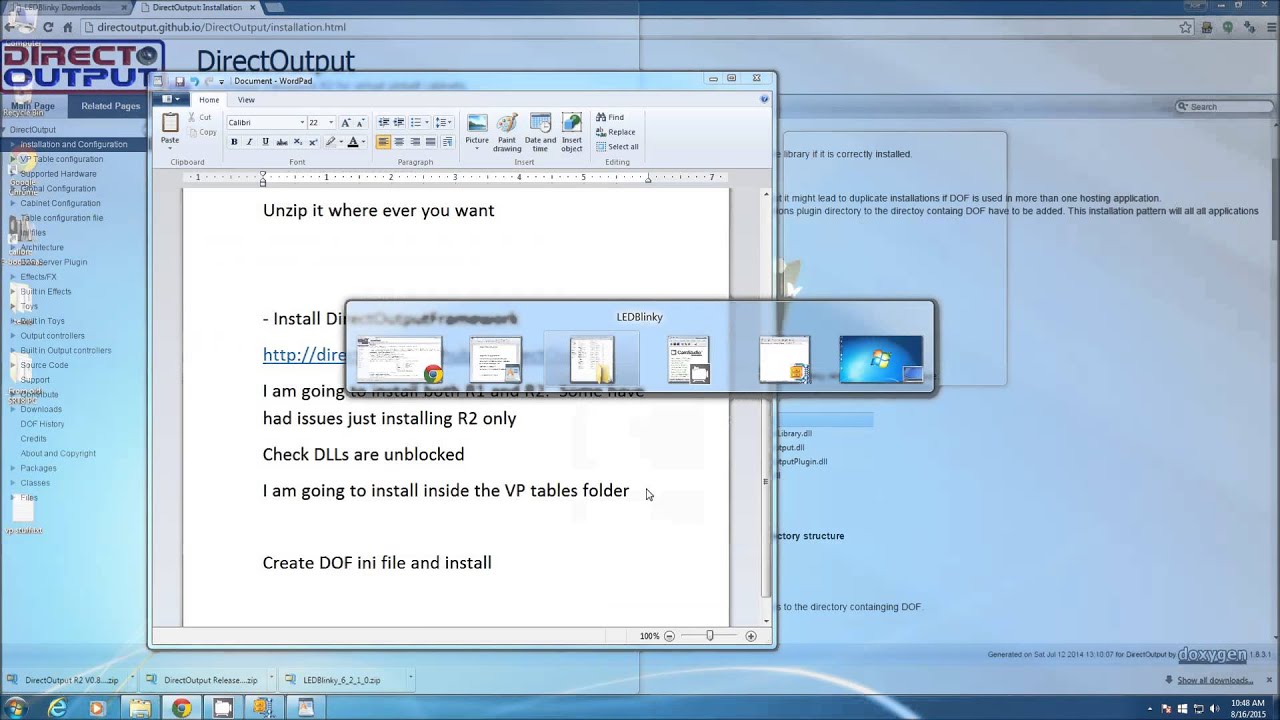Open the Related Pages tab

point(111,106)
